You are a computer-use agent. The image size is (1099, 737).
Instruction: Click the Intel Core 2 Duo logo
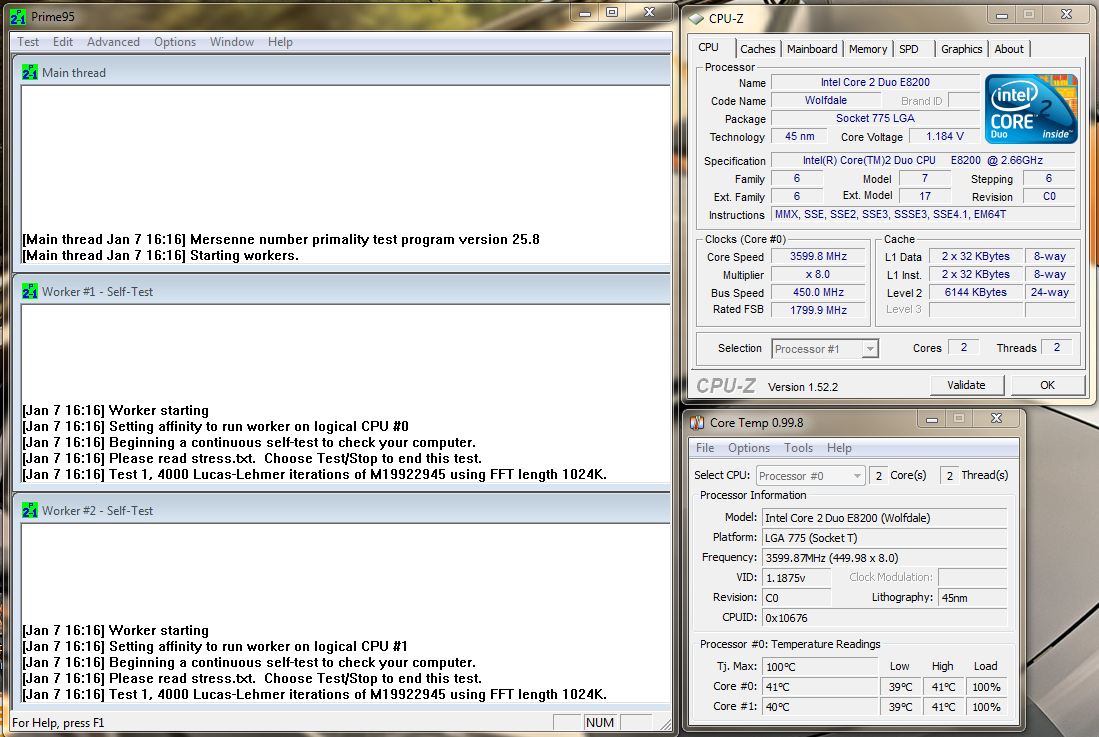tap(1030, 109)
